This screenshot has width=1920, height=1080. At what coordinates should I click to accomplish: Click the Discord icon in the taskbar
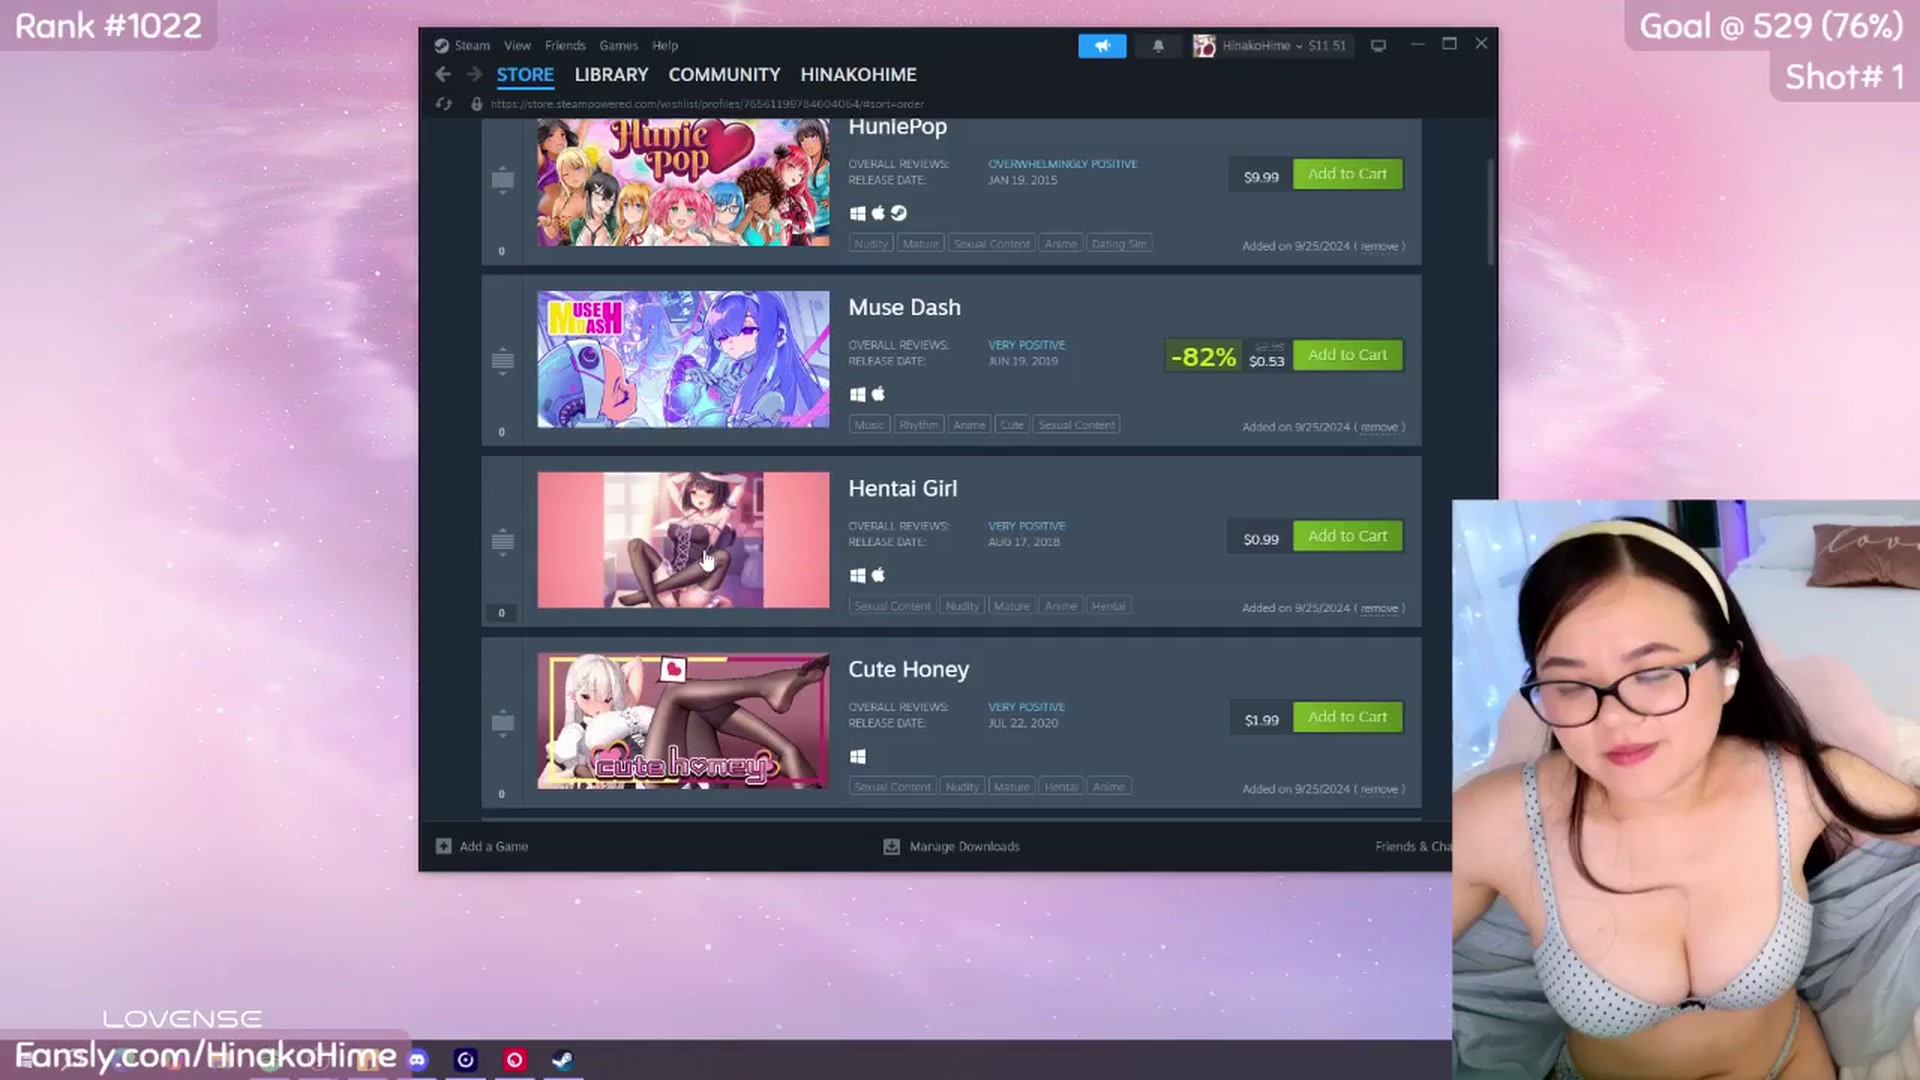[x=418, y=1059]
